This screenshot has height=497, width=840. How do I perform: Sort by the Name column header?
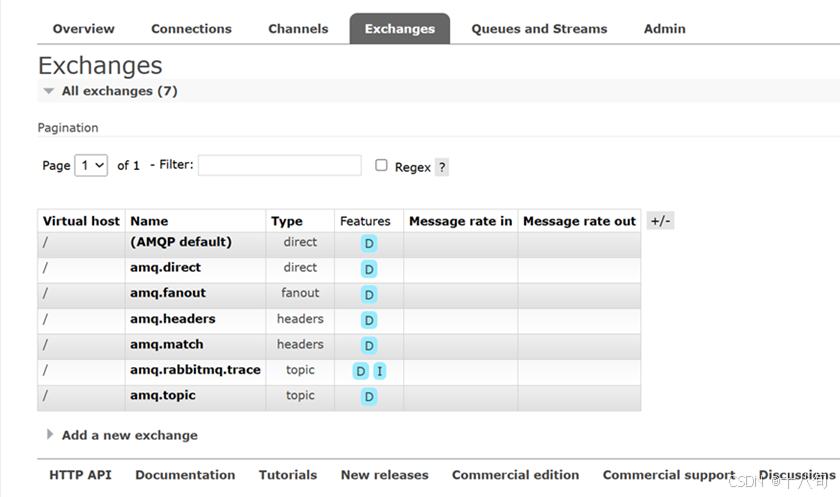(149, 221)
